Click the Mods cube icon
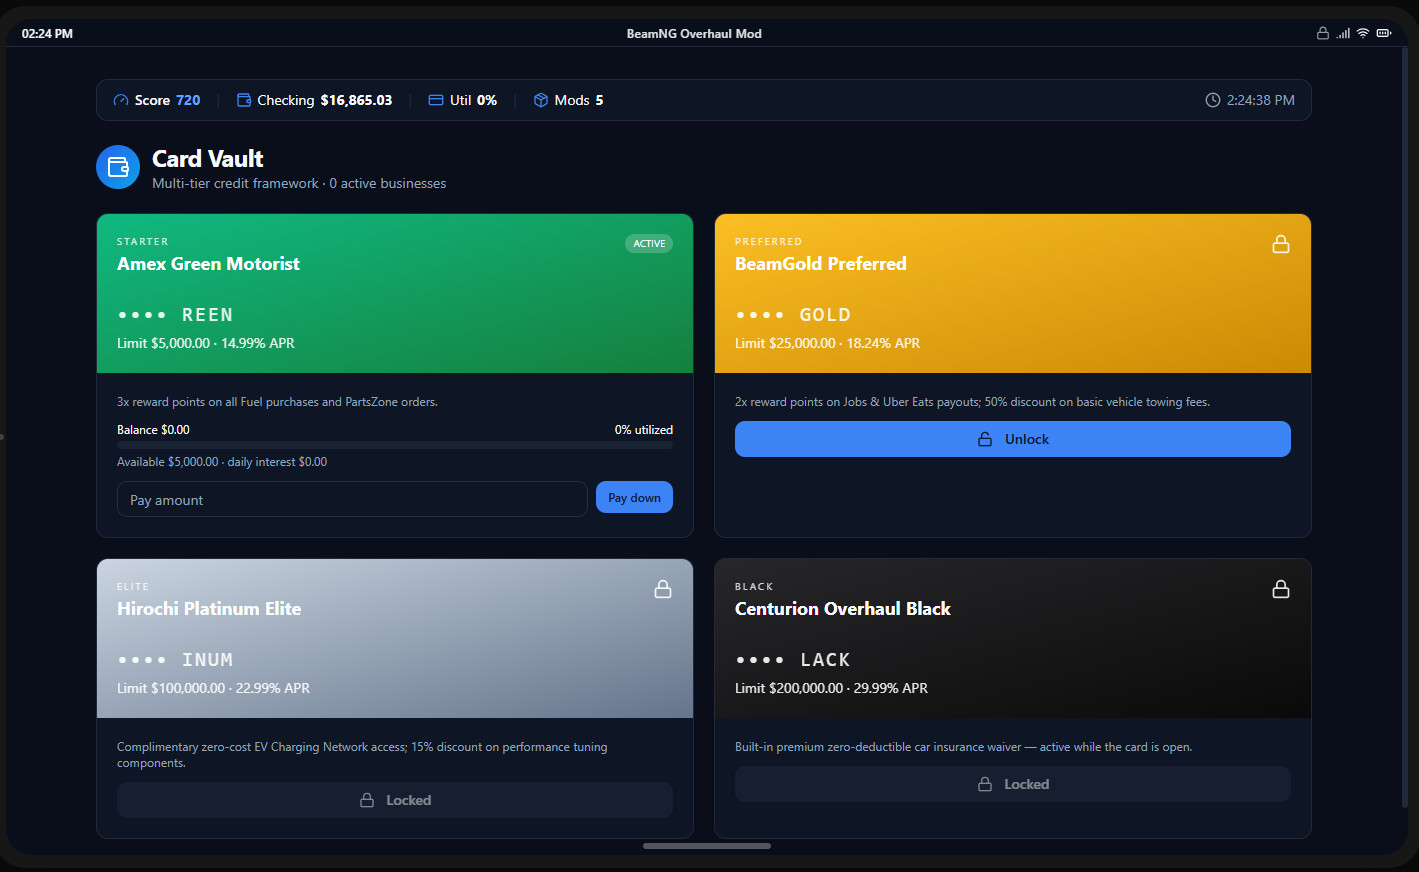This screenshot has height=872, width=1419. point(541,100)
